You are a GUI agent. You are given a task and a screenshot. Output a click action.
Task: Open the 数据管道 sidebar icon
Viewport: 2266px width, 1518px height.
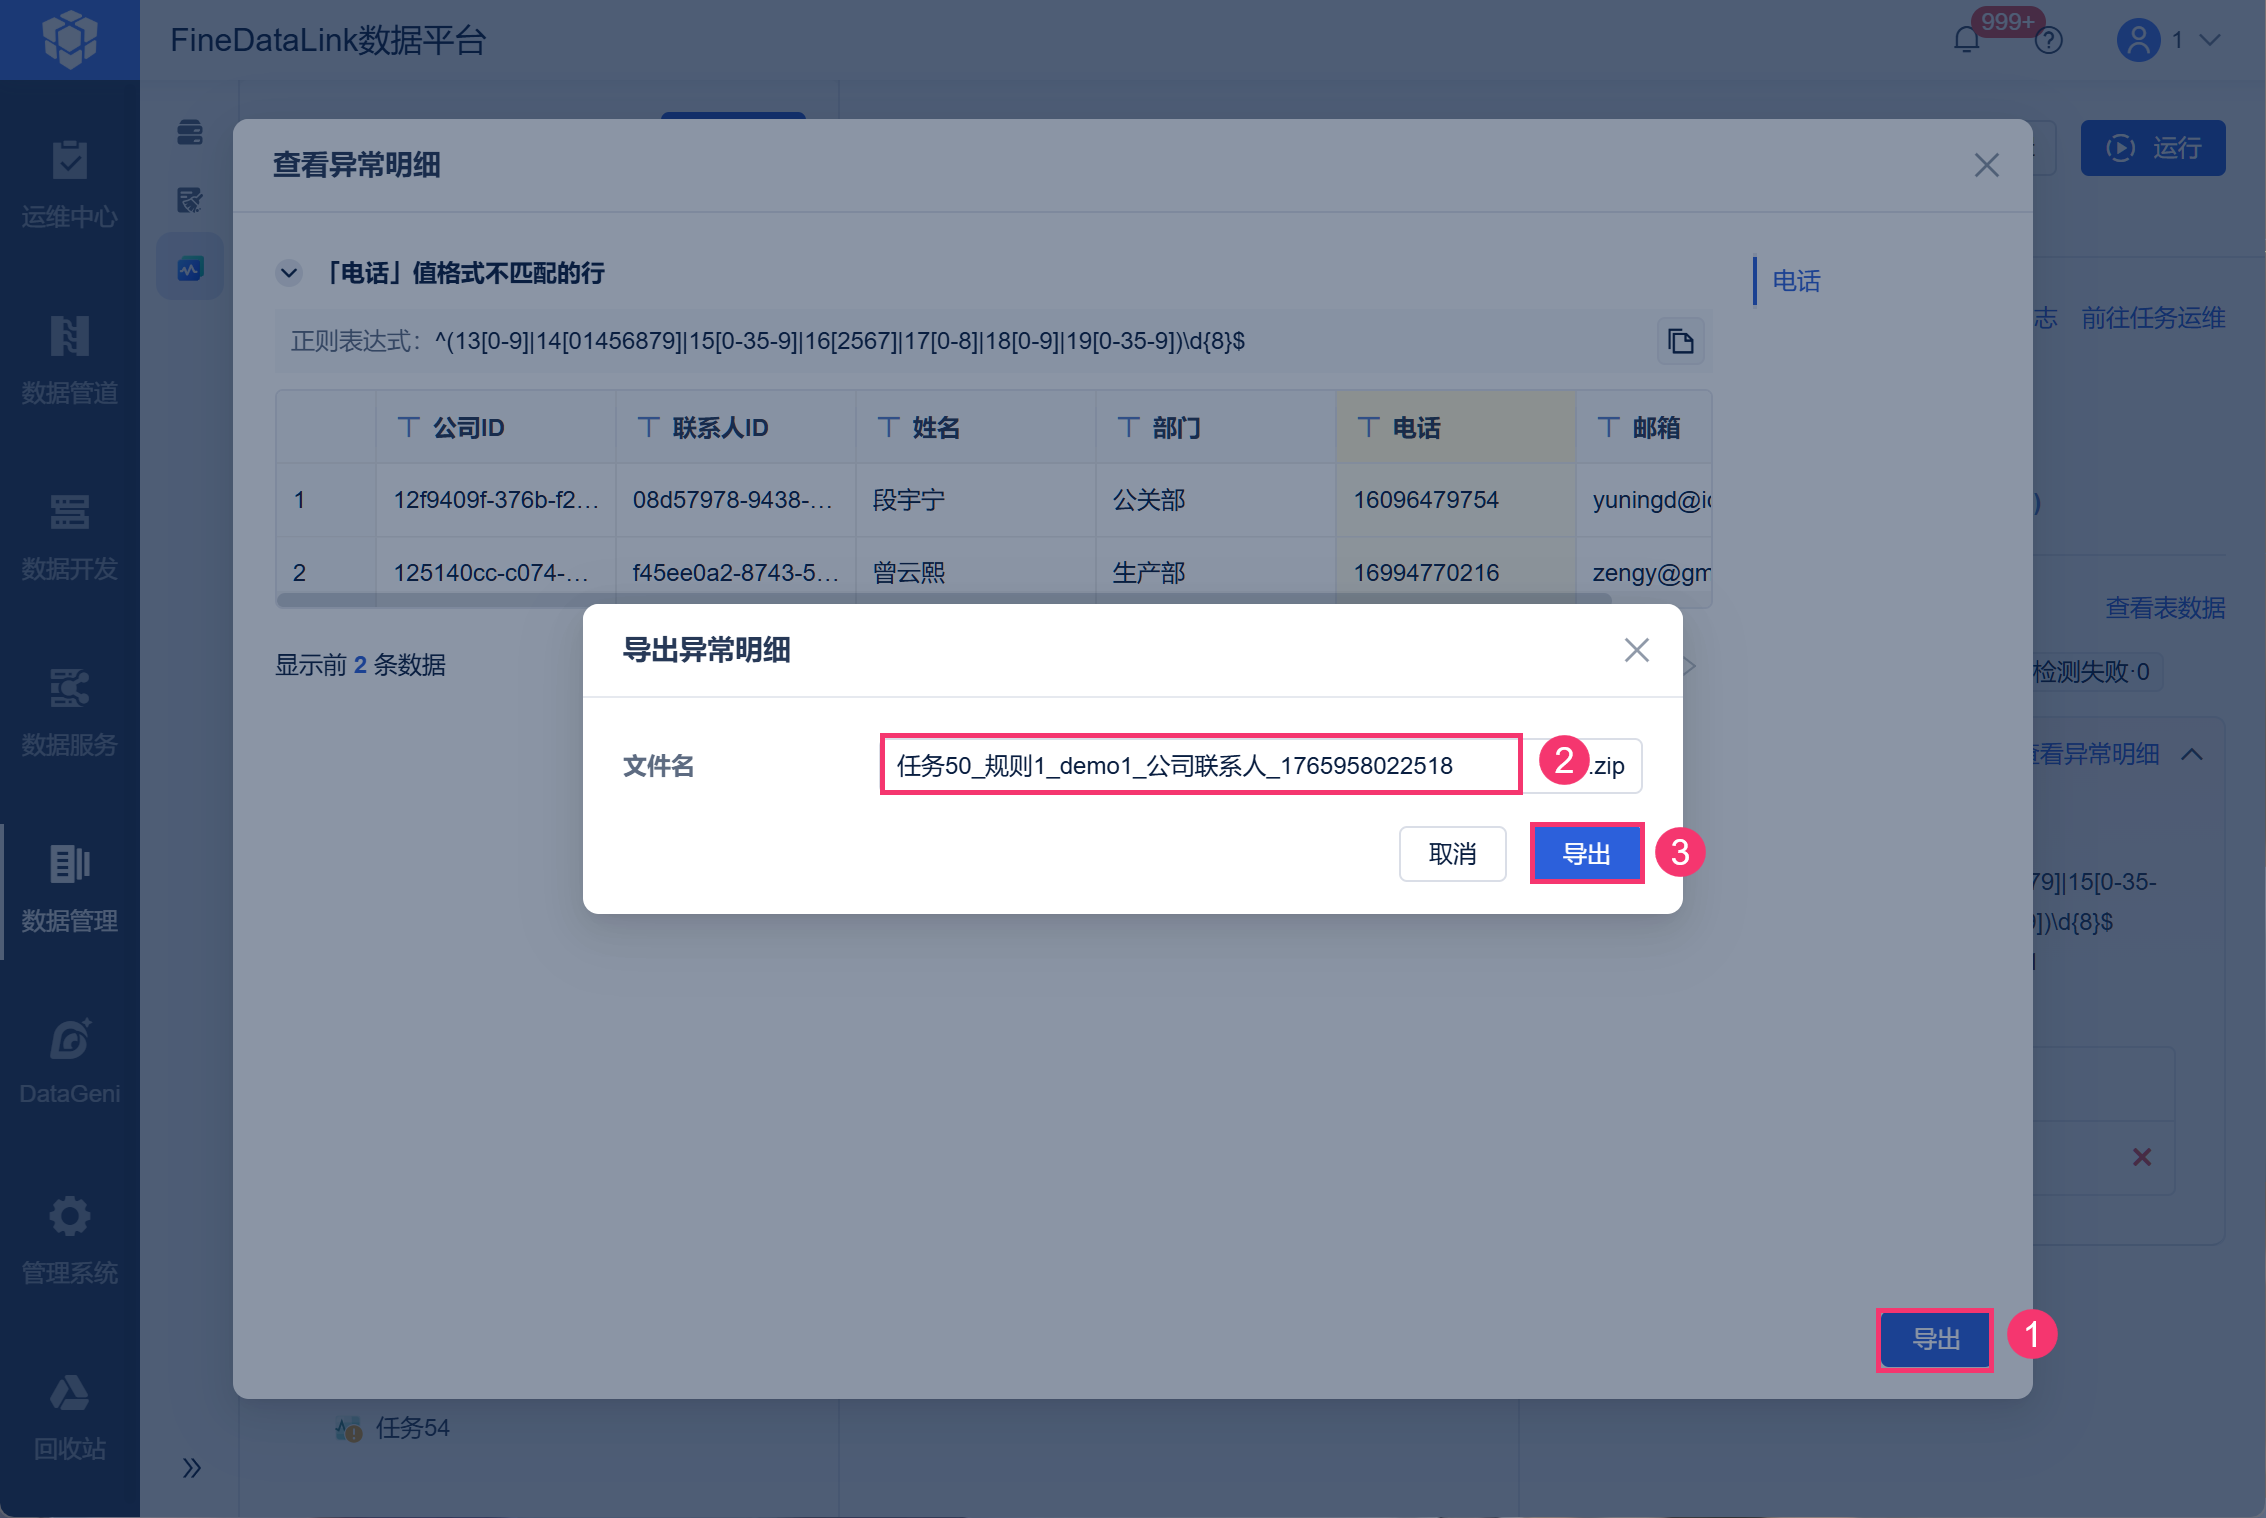click(69, 336)
